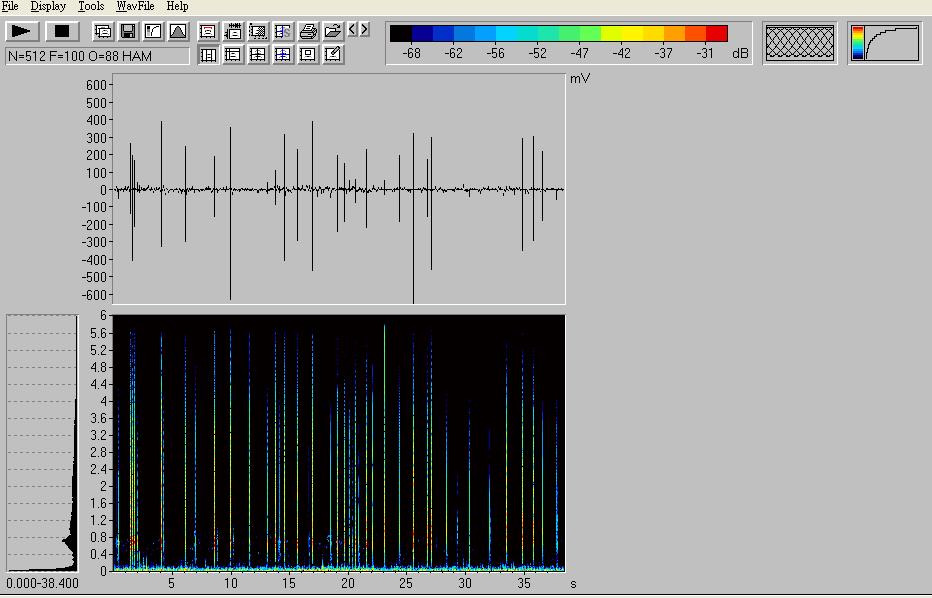The width and height of the screenshot is (932, 598).
Task: Click the left arrow scroll button
Action: [352, 30]
